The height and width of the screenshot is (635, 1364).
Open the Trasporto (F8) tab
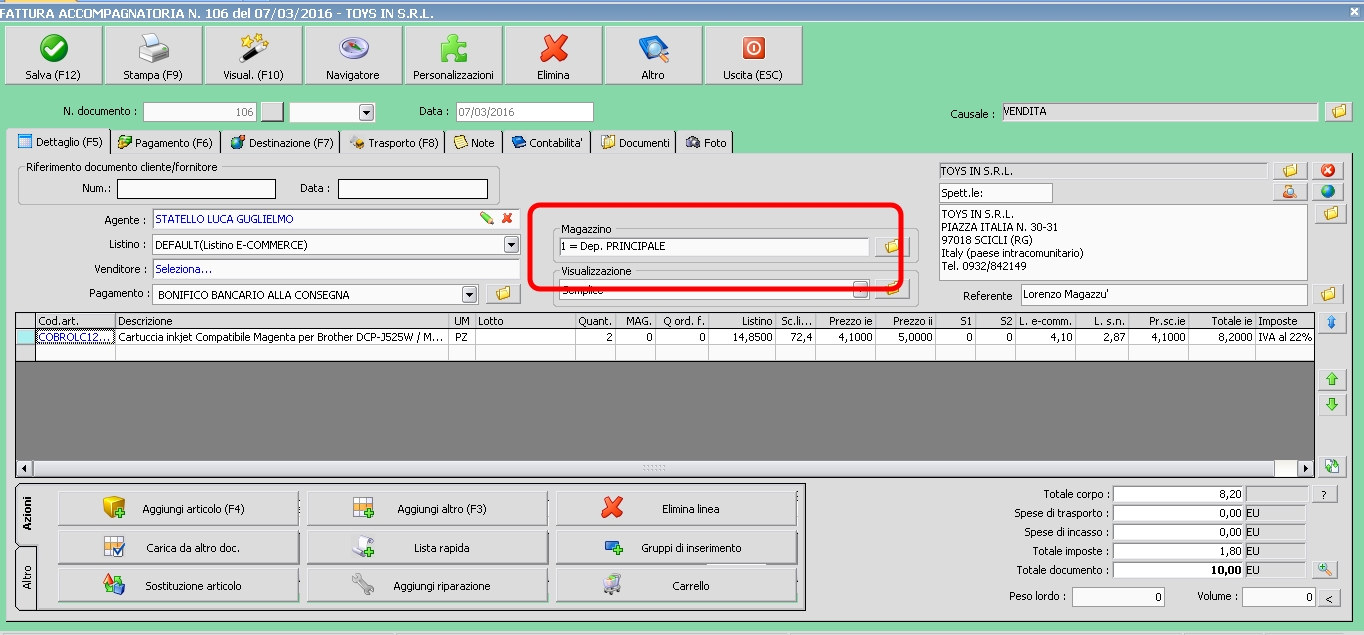coord(394,143)
